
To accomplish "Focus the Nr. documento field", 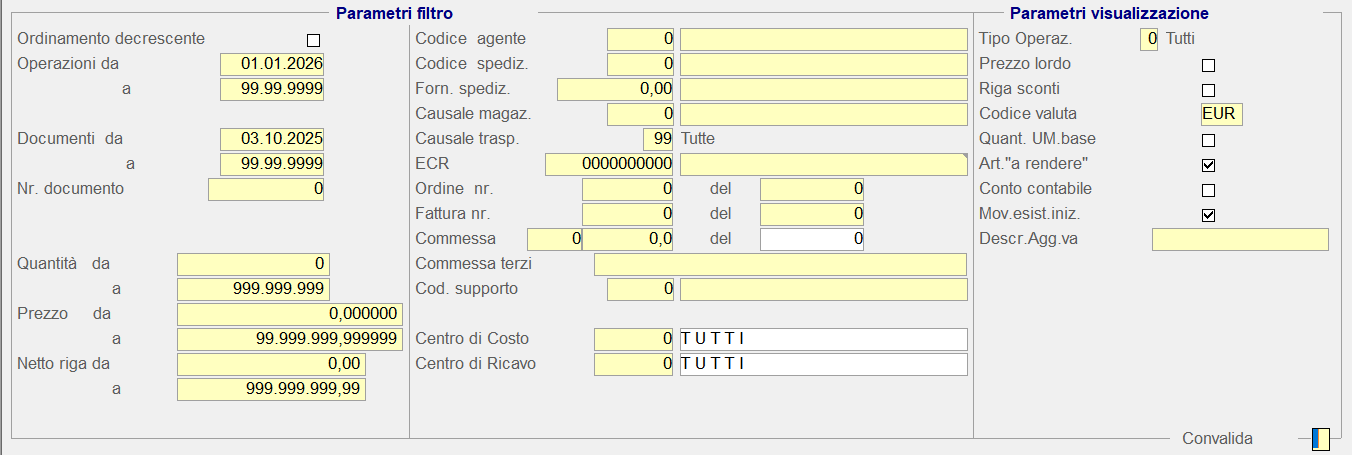I will point(266,189).
